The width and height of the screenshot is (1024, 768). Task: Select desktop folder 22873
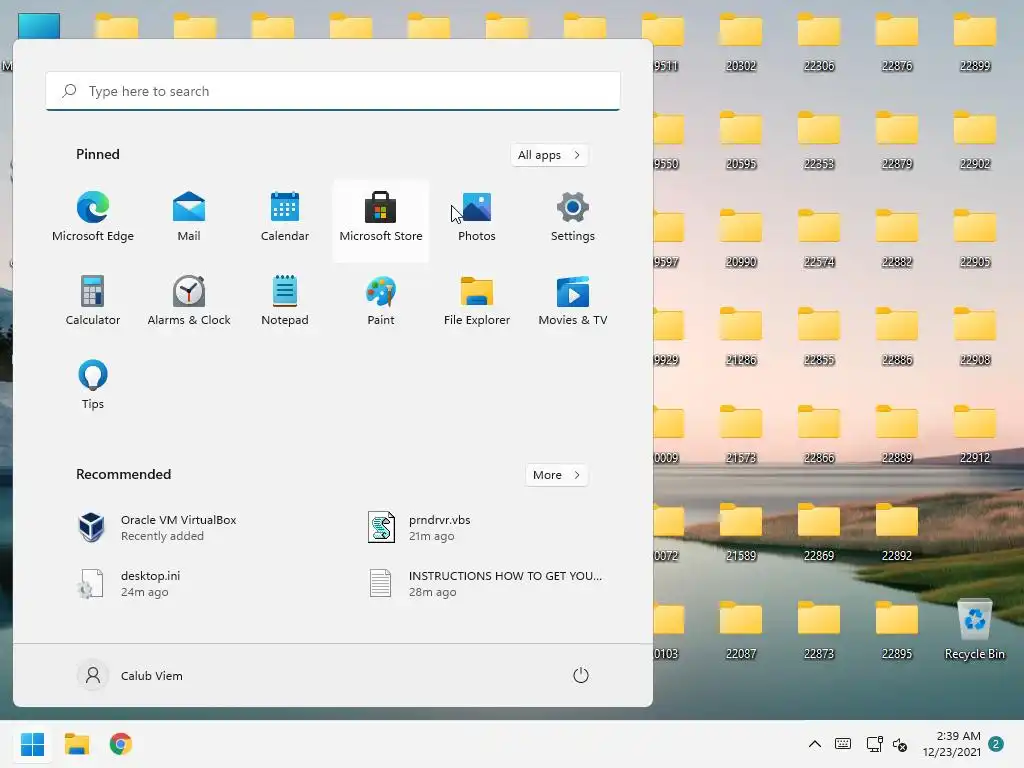coord(819,630)
